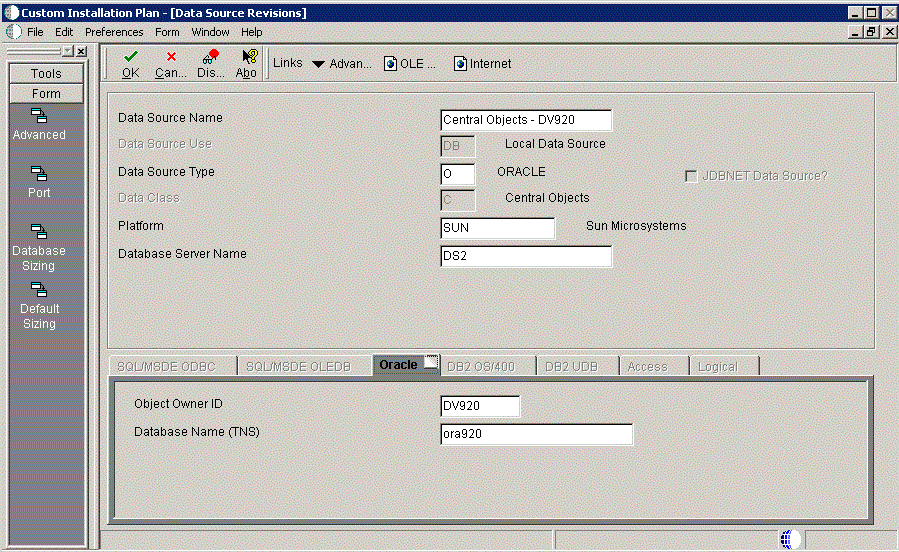Screen dimensions: 899x552
Task: Open the Preferences menu
Action: pyautogui.click(x=114, y=32)
